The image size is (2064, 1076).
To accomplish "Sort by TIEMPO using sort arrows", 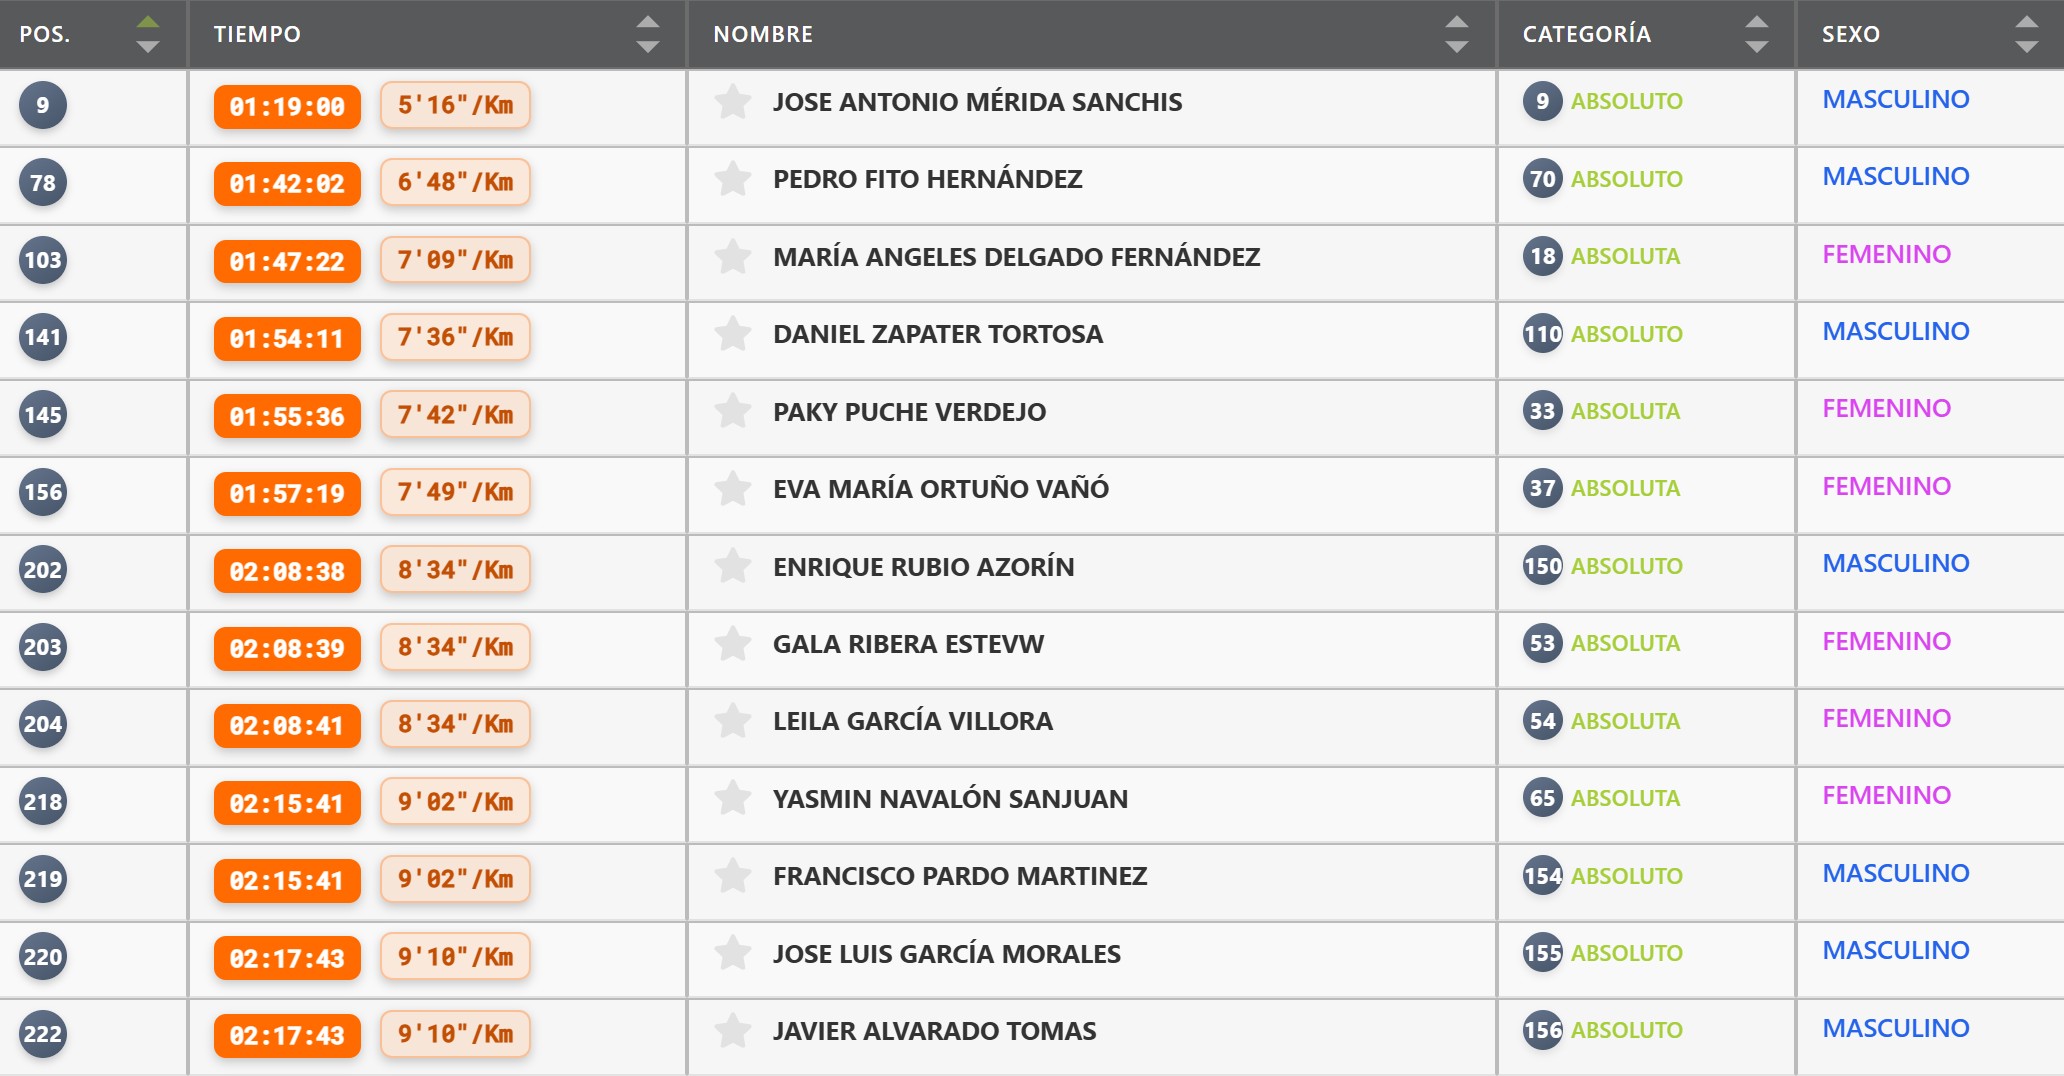I will [x=648, y=34].
